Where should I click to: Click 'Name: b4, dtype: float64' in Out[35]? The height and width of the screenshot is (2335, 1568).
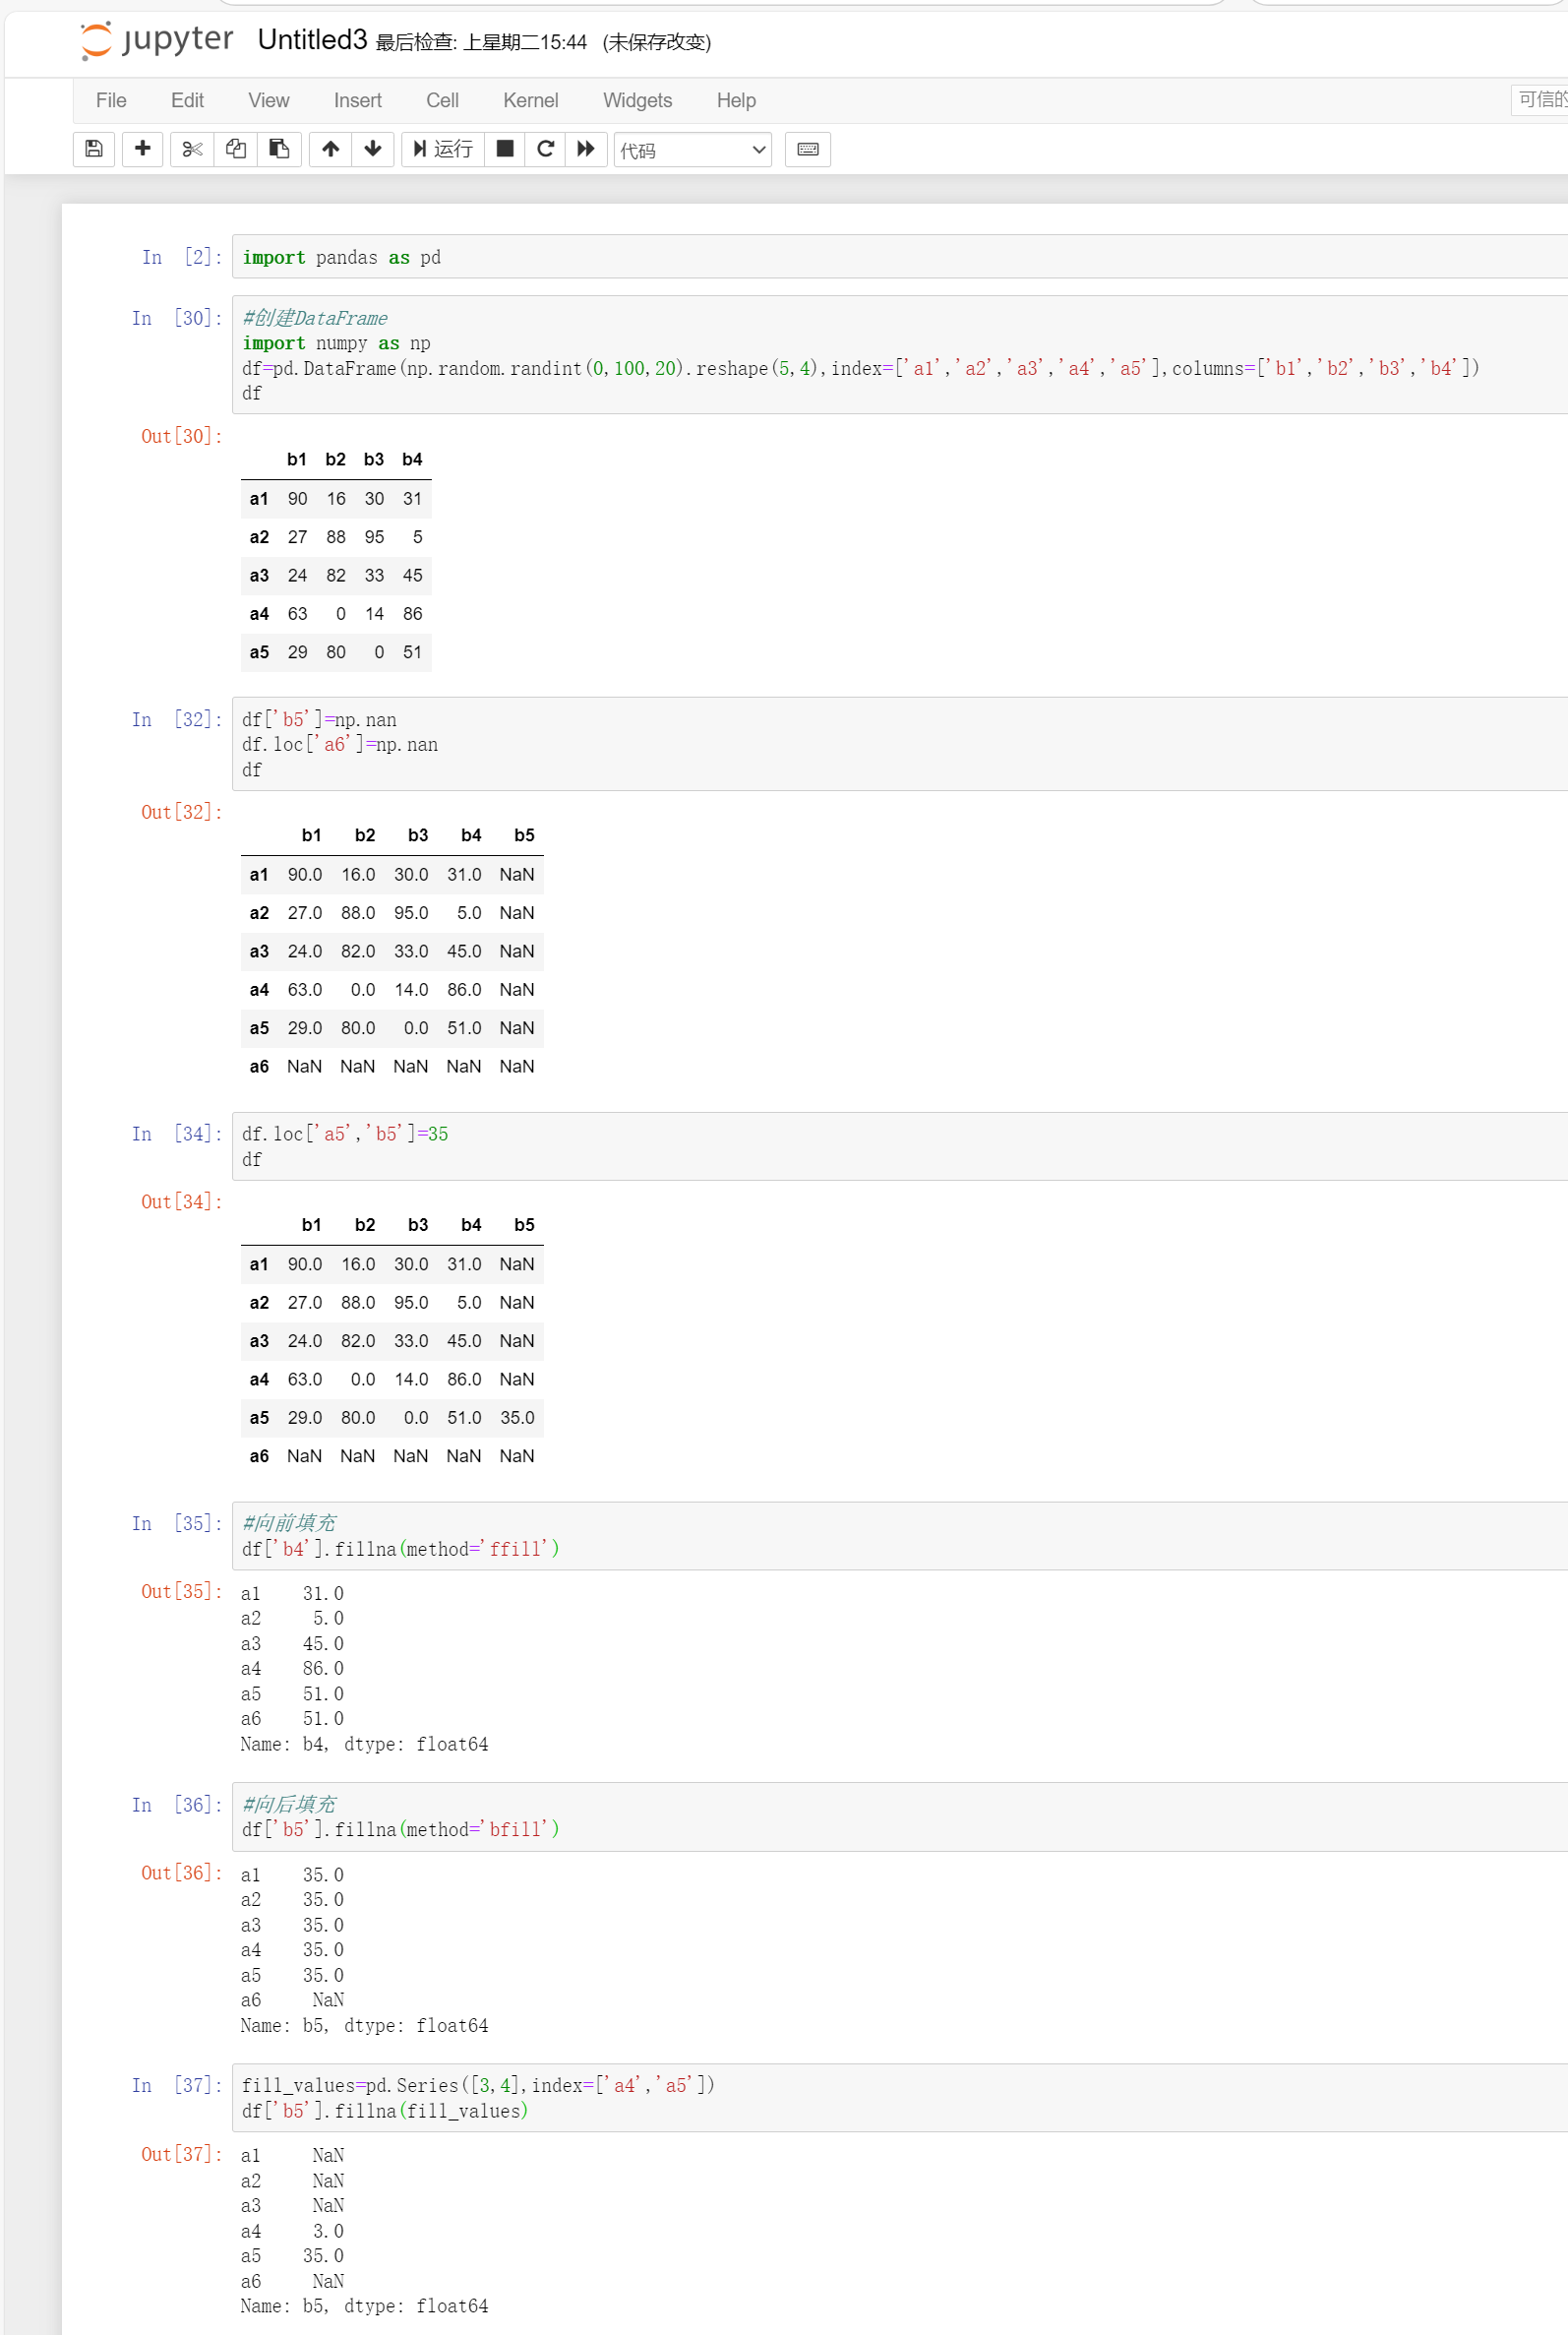[x=364, y=1745]
